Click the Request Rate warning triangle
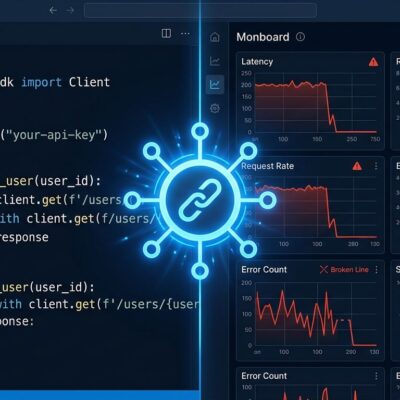 (357, 166)
